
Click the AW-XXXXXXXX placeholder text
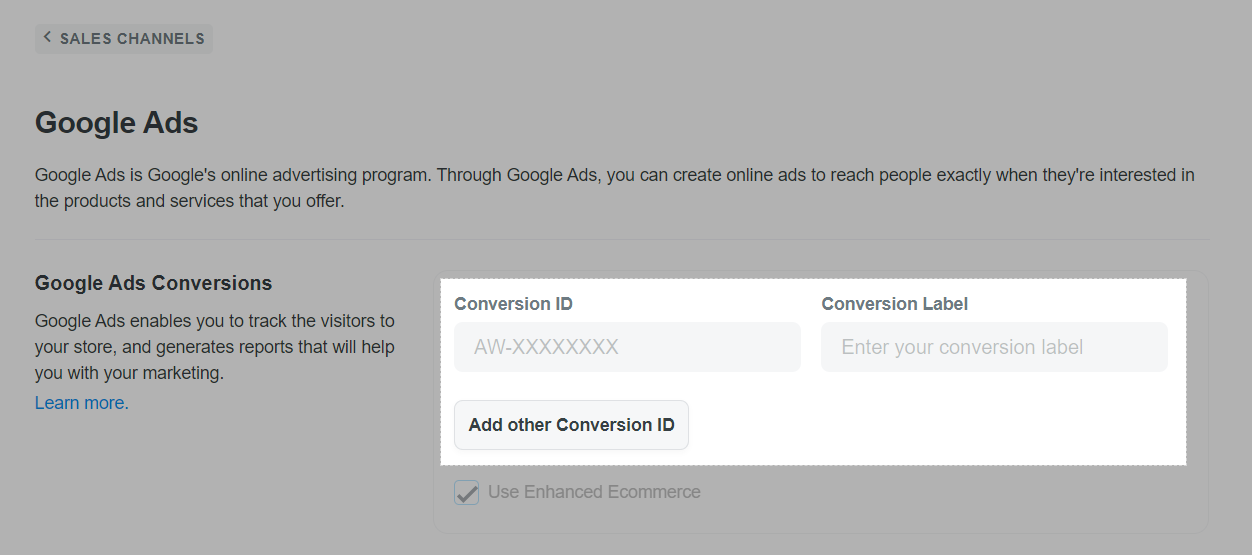[x=546, y=347]
